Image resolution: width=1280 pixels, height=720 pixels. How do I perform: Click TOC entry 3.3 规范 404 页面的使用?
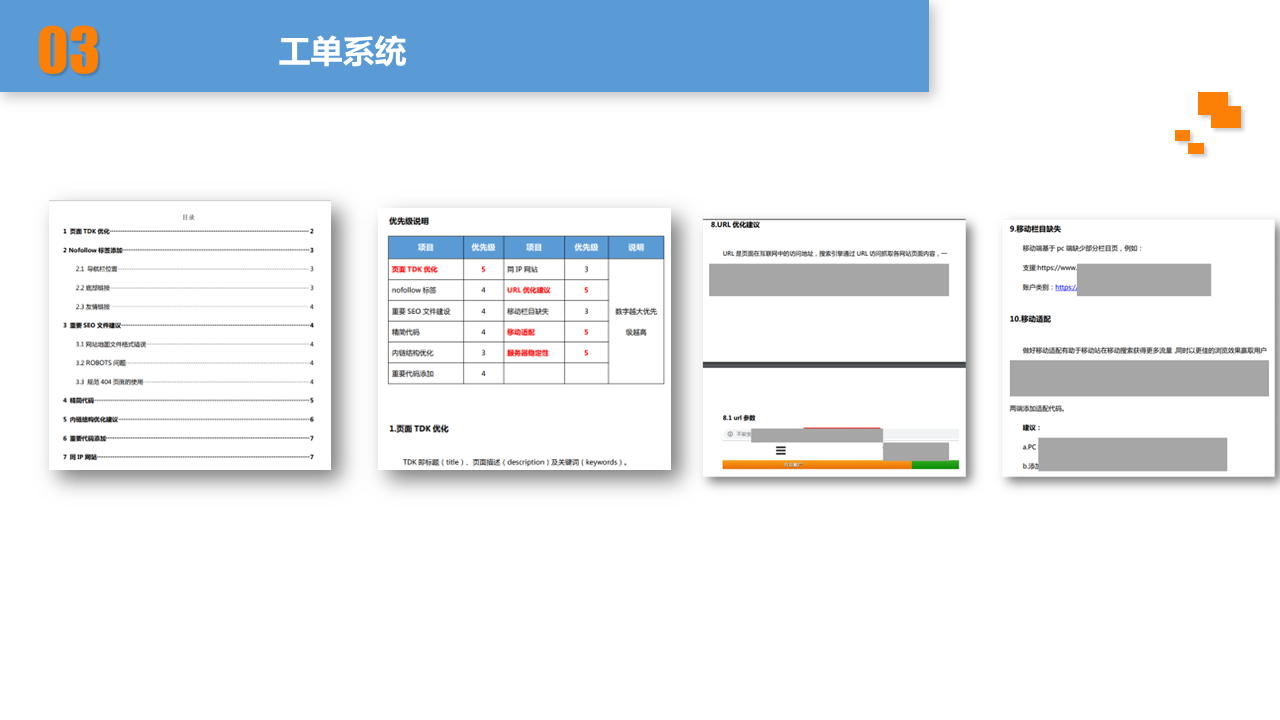(109, 382)
